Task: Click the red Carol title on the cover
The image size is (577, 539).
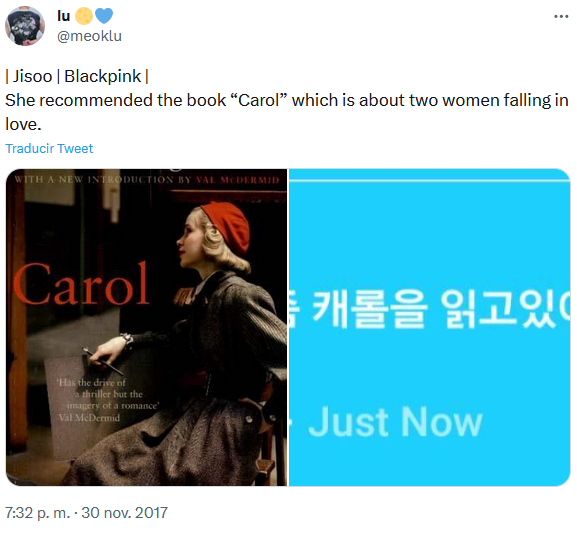Action: tap(81, 285)
